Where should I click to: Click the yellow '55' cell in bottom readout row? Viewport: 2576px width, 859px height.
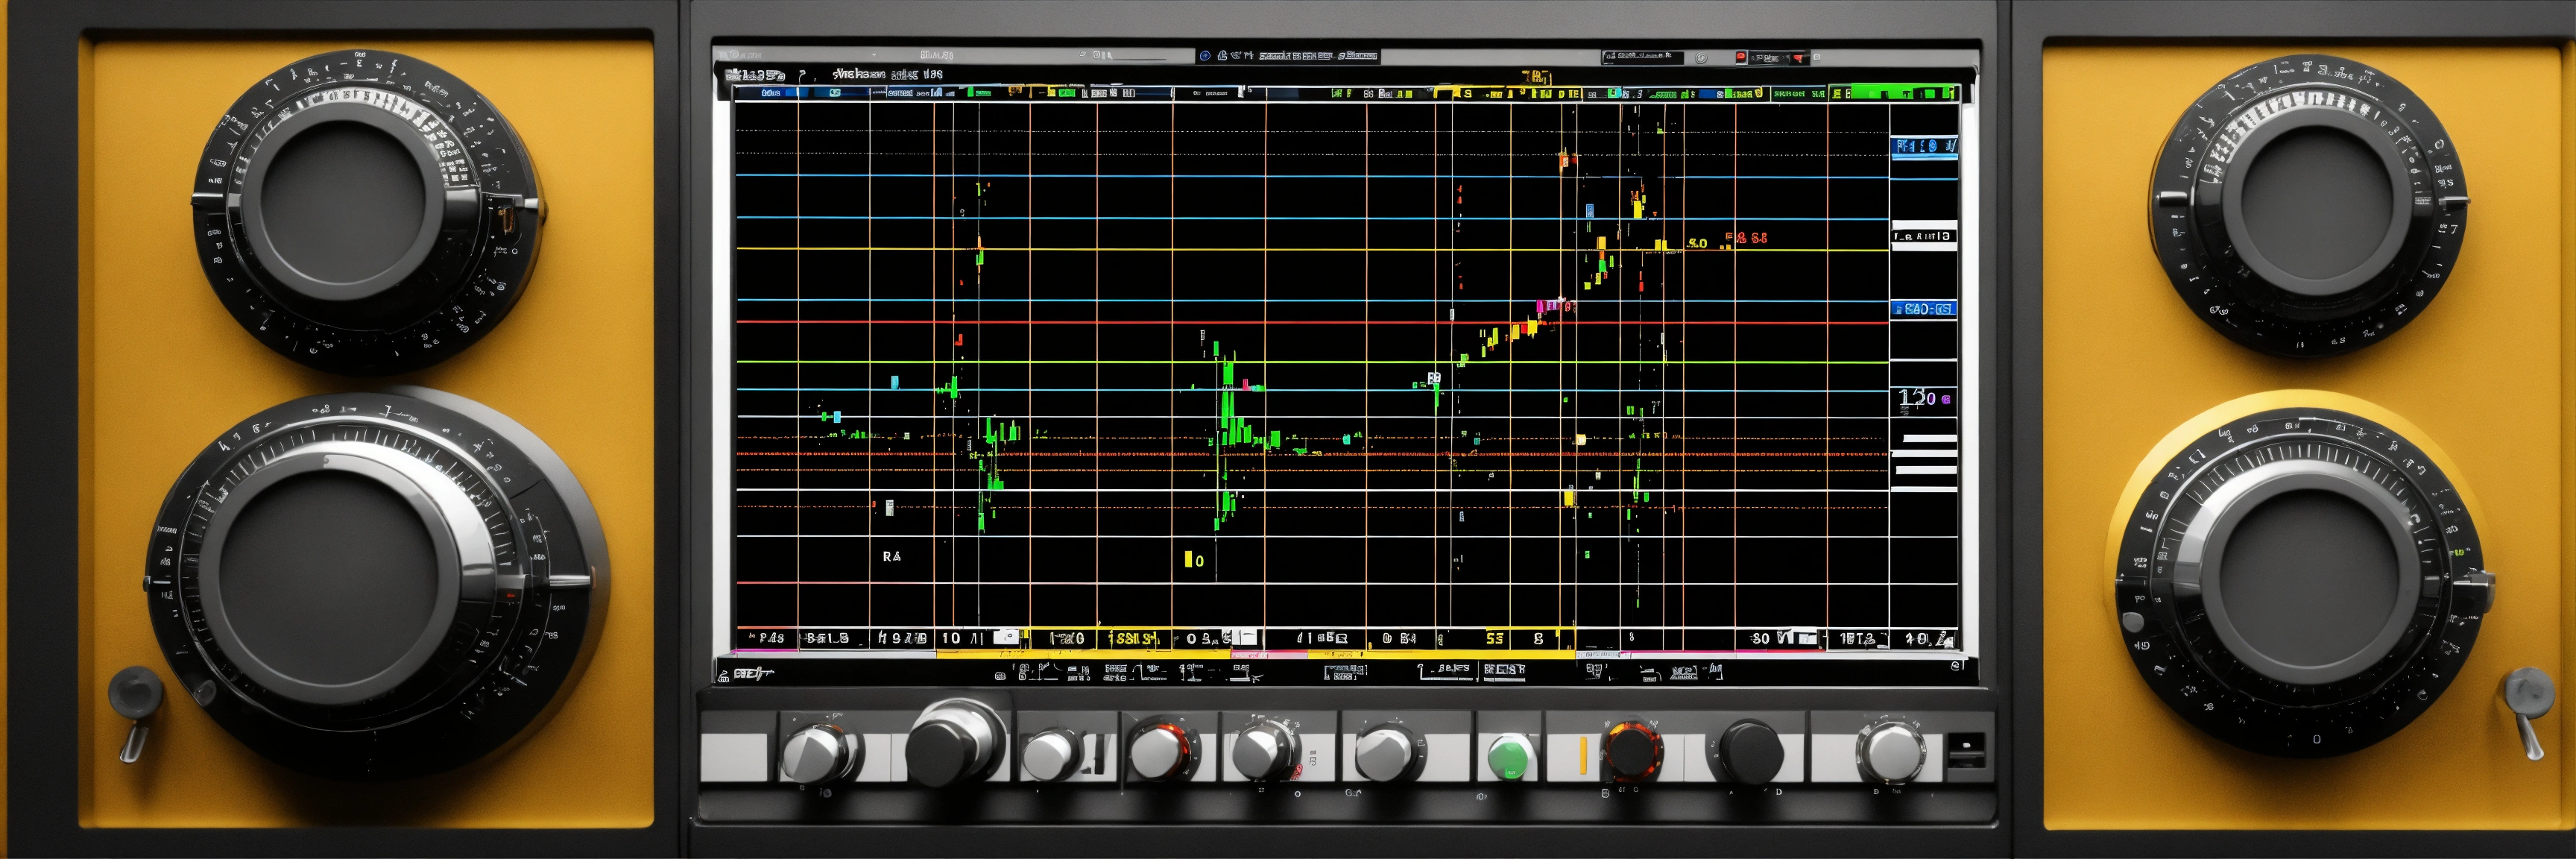coord(1494,638)
